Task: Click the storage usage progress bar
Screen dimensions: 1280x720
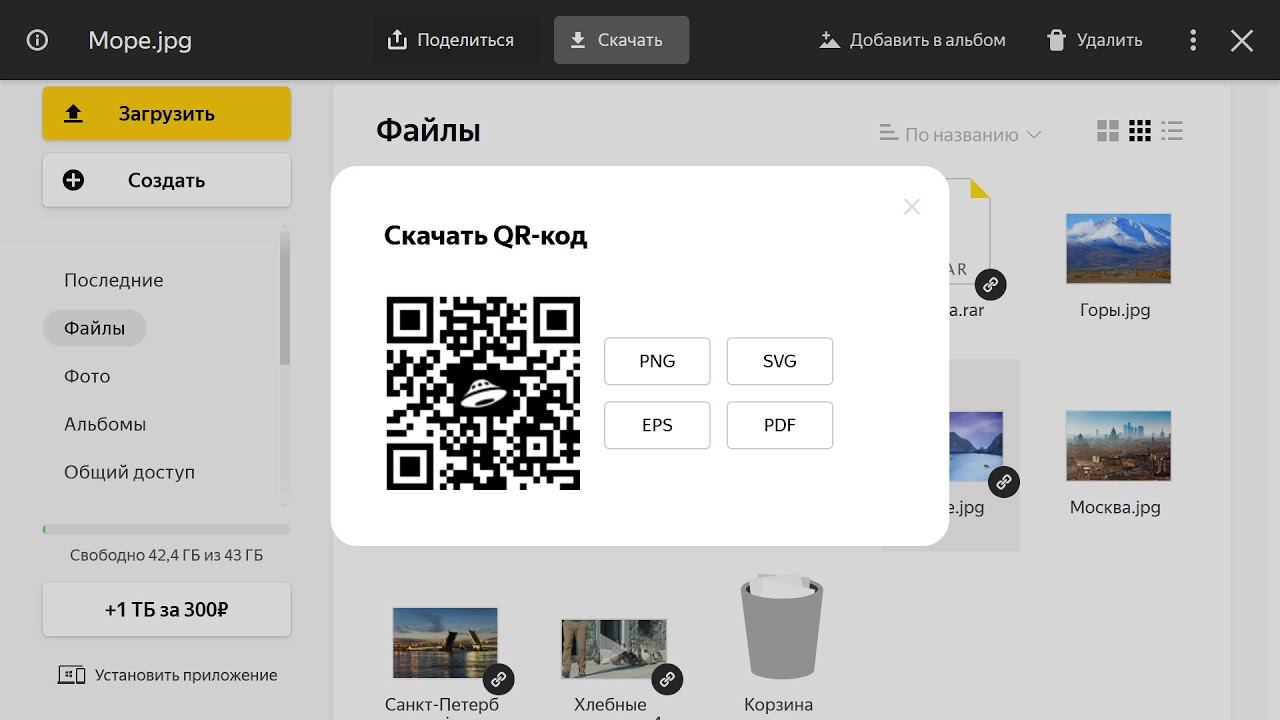Action: pyautogui.click(x=166, y=529)
